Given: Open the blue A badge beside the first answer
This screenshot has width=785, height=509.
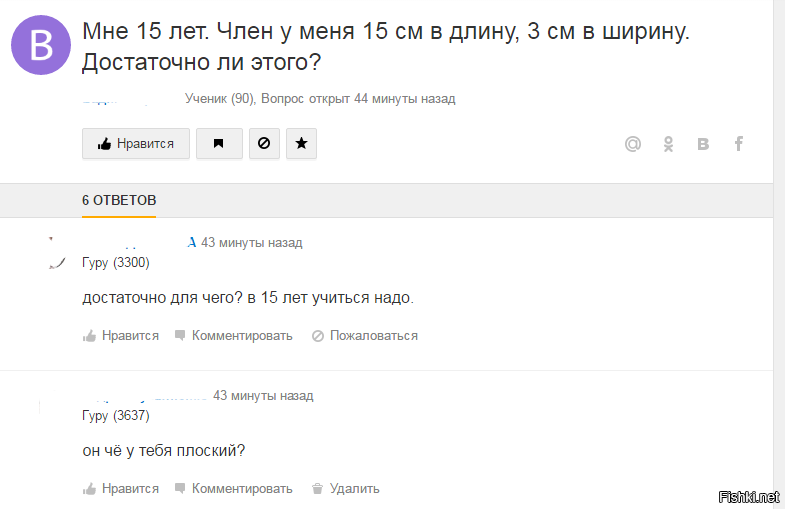Looking at the screenshot, I should click(191, 243).
